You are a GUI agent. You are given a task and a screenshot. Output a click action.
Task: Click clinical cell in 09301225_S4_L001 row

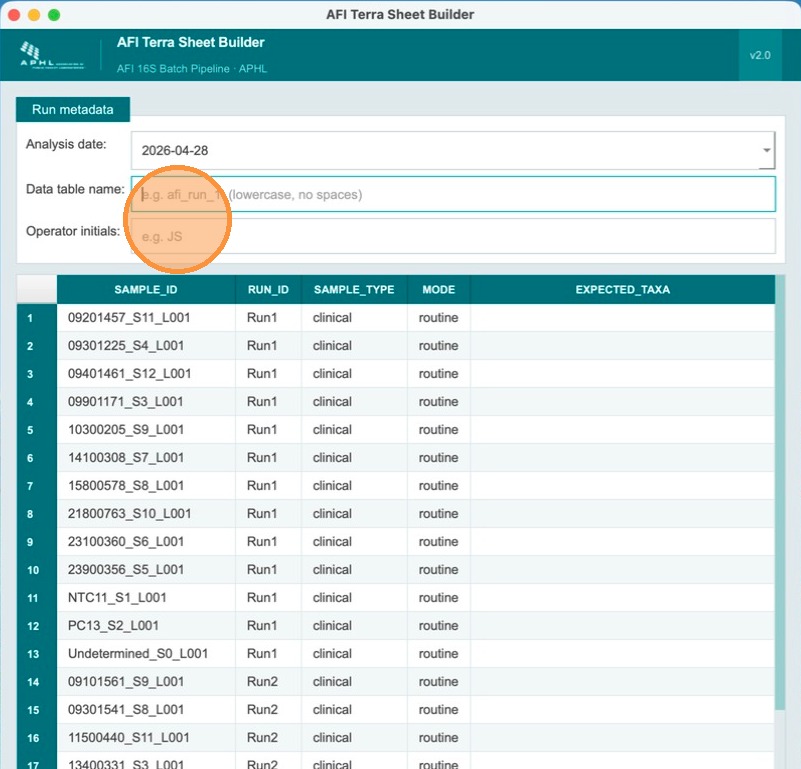tap(354, 346)
